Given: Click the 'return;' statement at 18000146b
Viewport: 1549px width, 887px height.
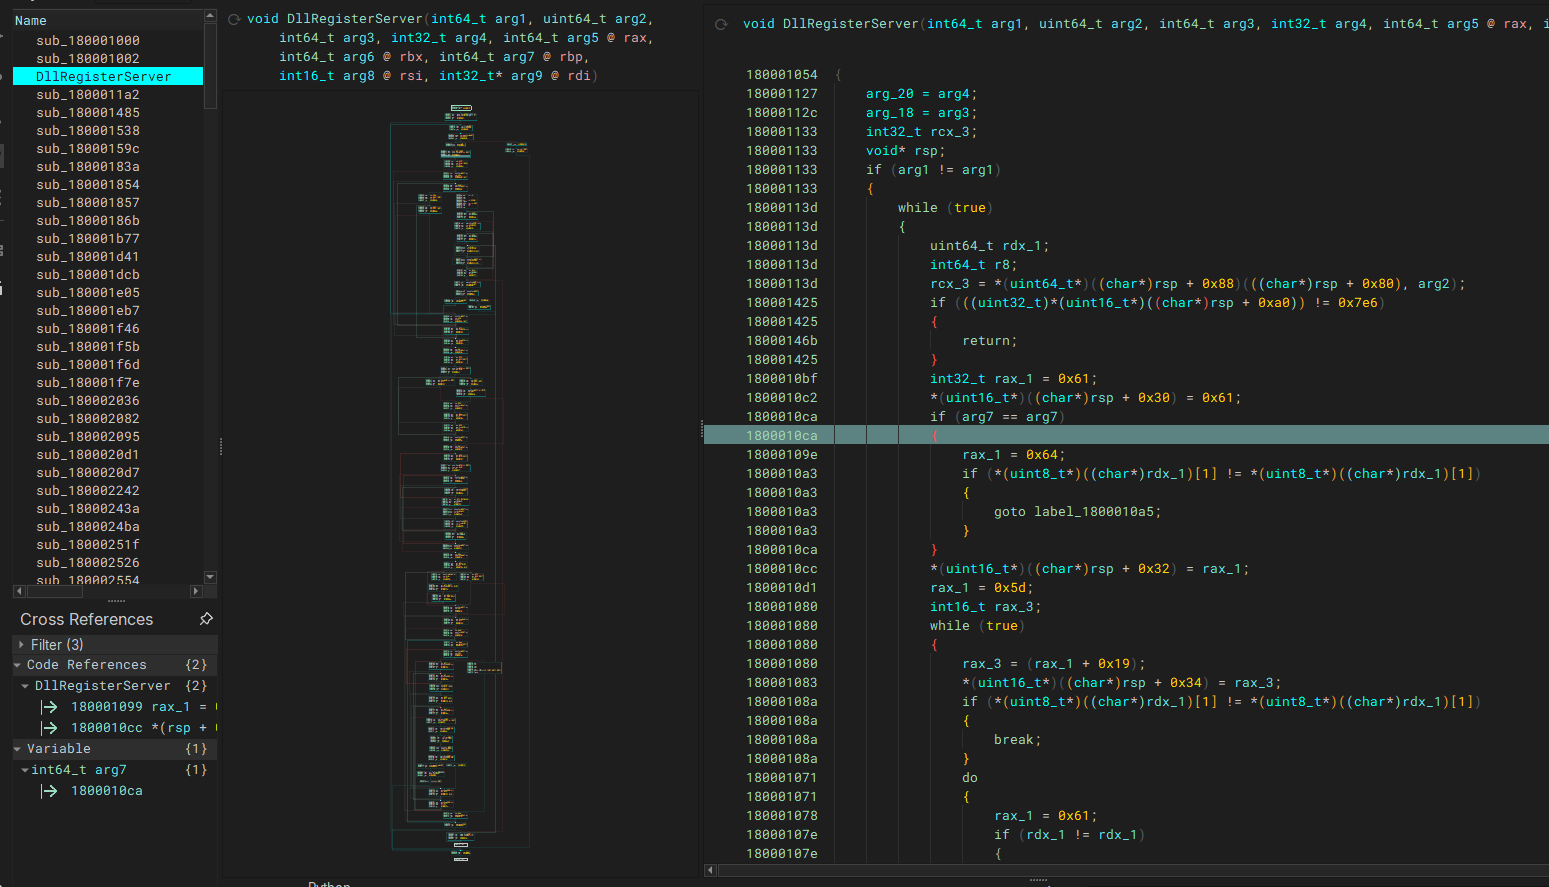Looking at the screenshot, I should 989,340.
